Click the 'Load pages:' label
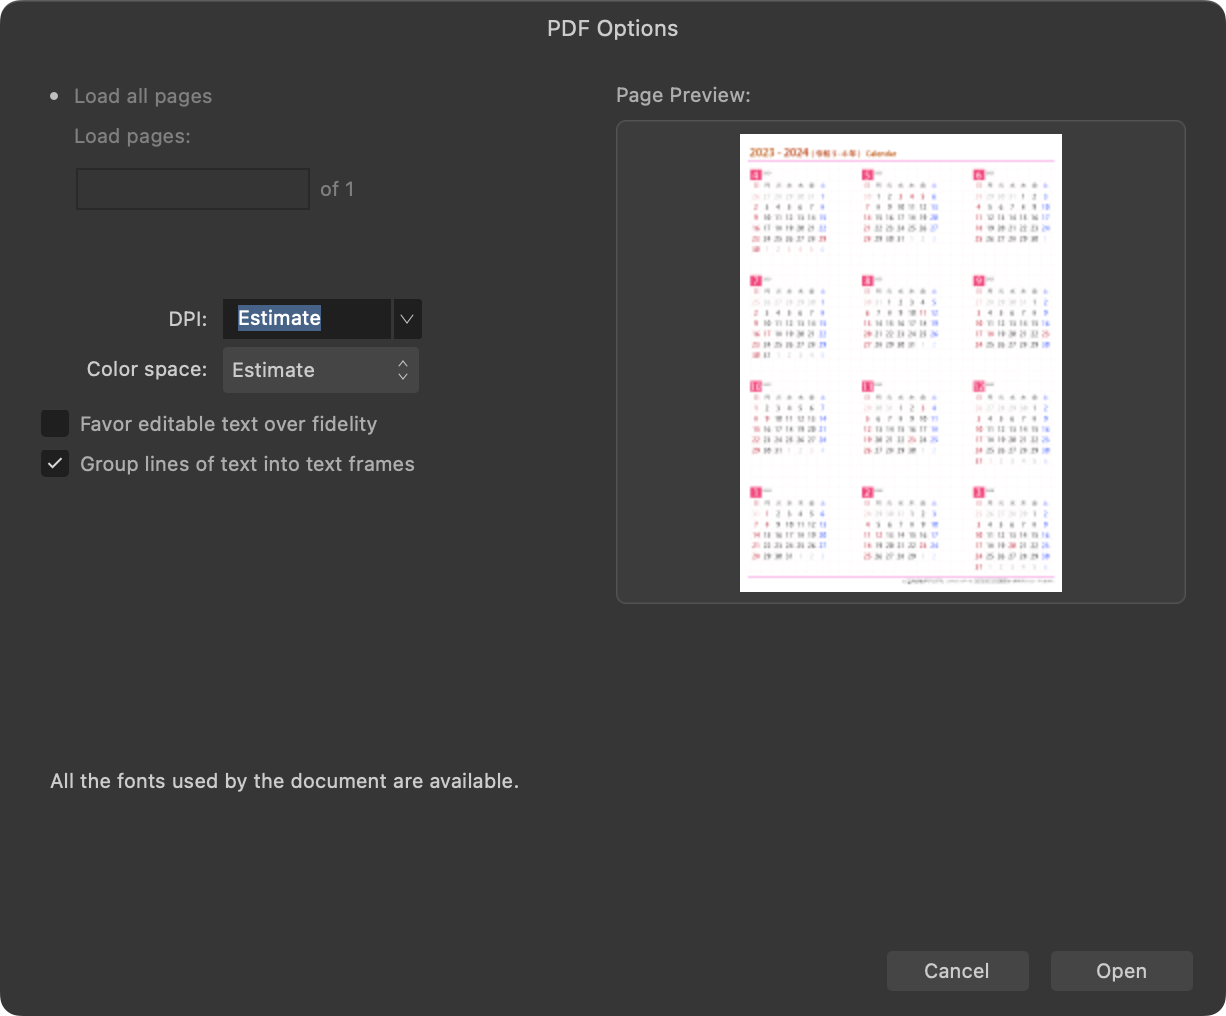 pos(132,136)
